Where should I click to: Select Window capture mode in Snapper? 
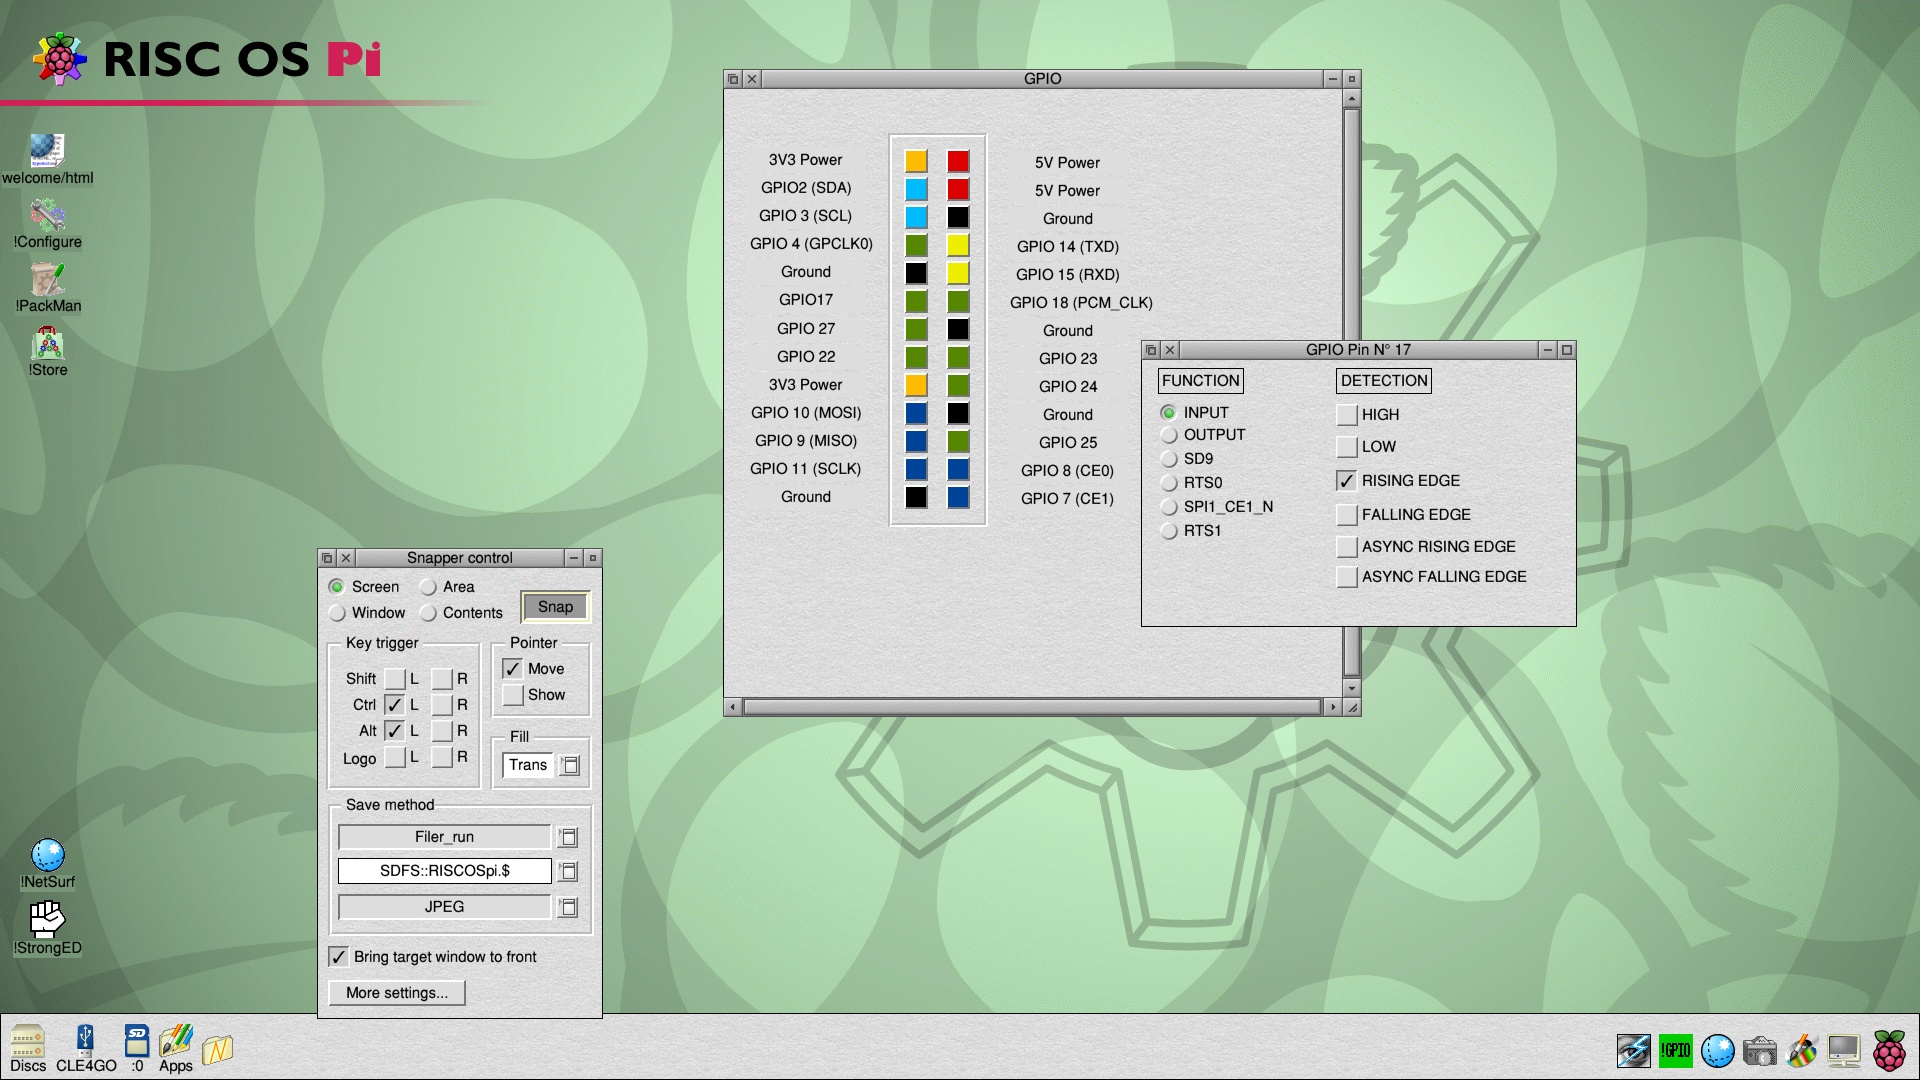pos(337,613)
